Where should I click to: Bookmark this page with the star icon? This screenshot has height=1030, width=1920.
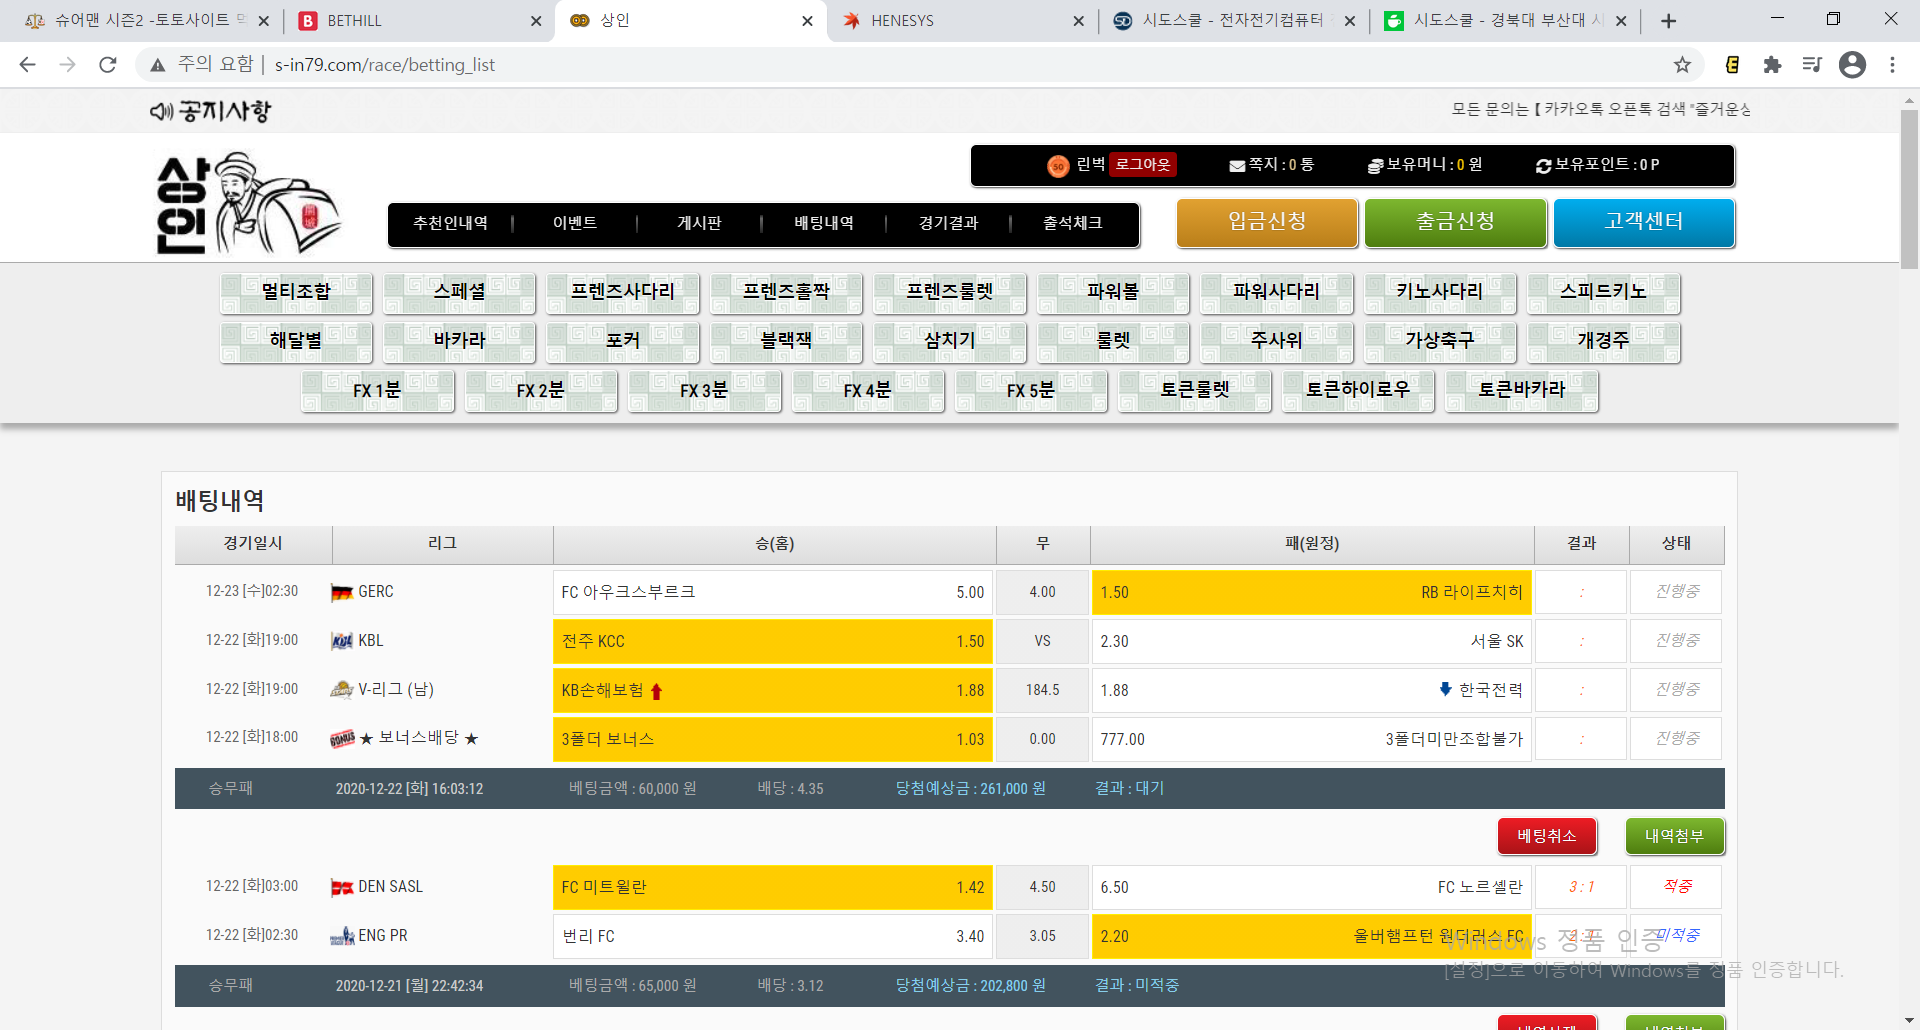click(x=1682, y=65)
